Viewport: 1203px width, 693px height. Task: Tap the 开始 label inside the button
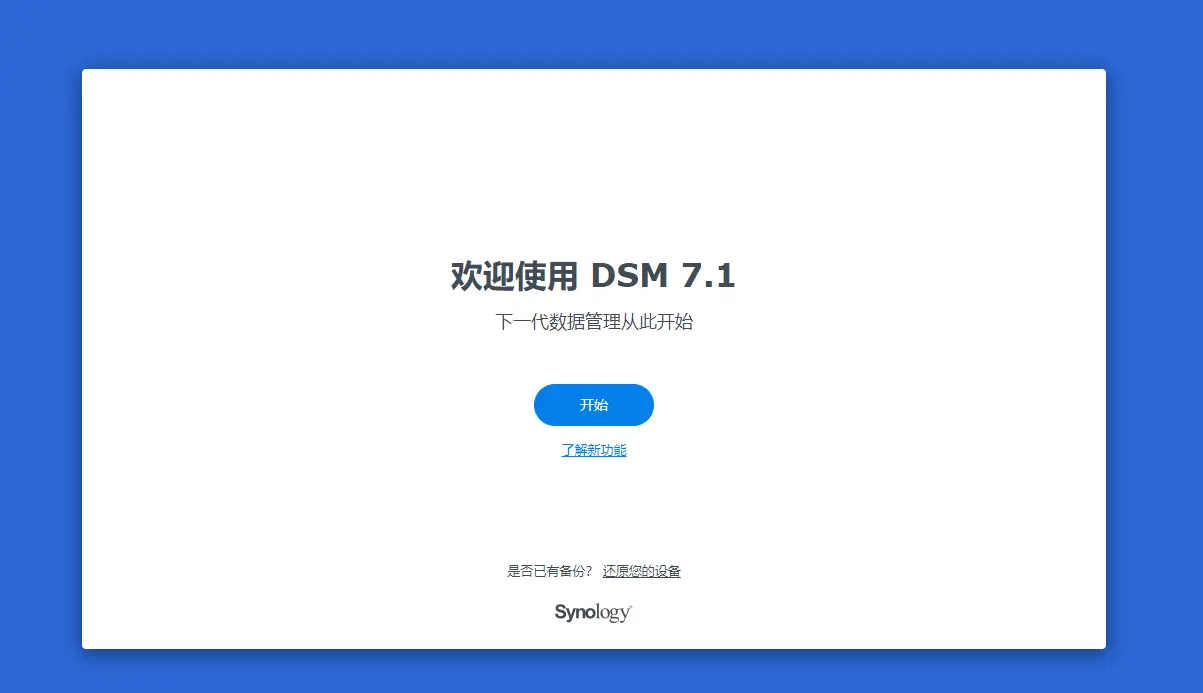(x=594, y=405)
